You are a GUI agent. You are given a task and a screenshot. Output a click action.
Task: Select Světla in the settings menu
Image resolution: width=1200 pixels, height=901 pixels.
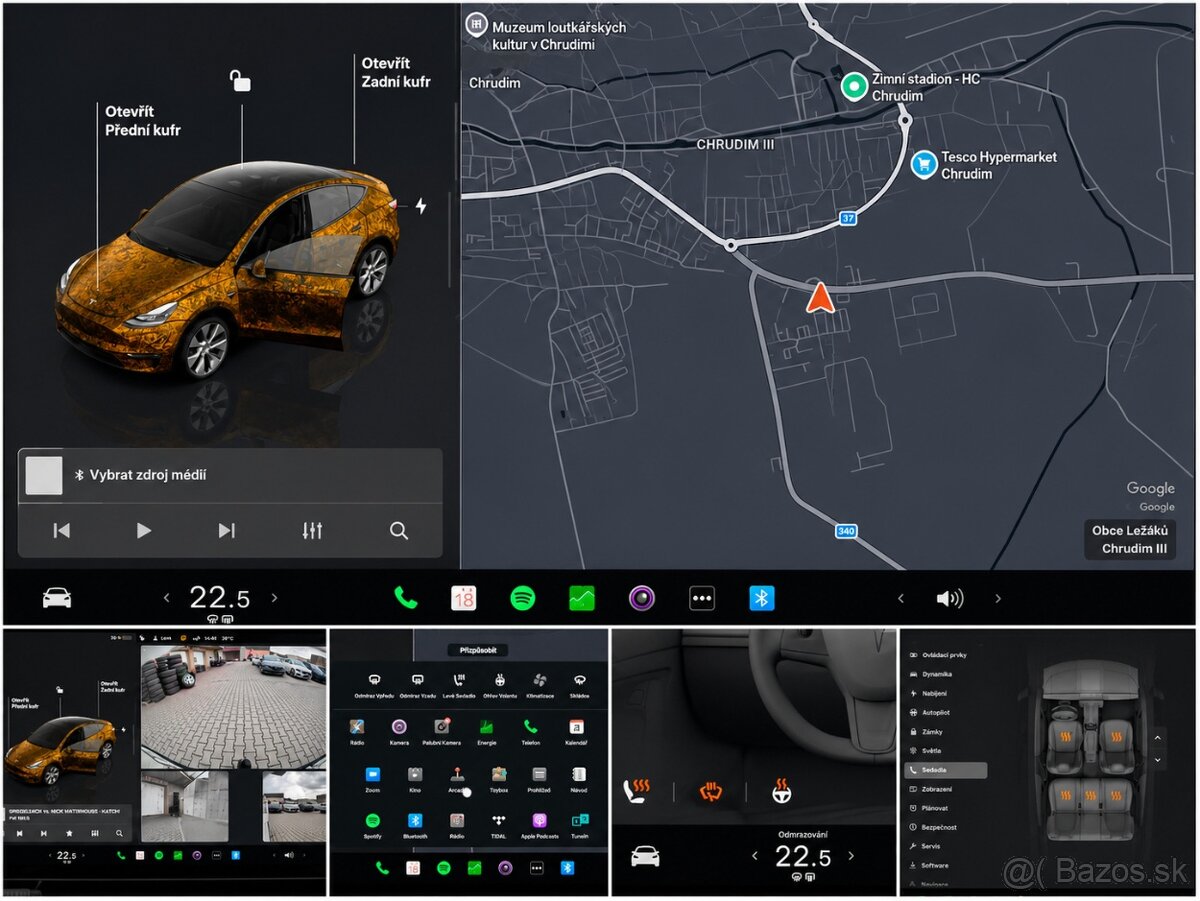click(925, 751)
